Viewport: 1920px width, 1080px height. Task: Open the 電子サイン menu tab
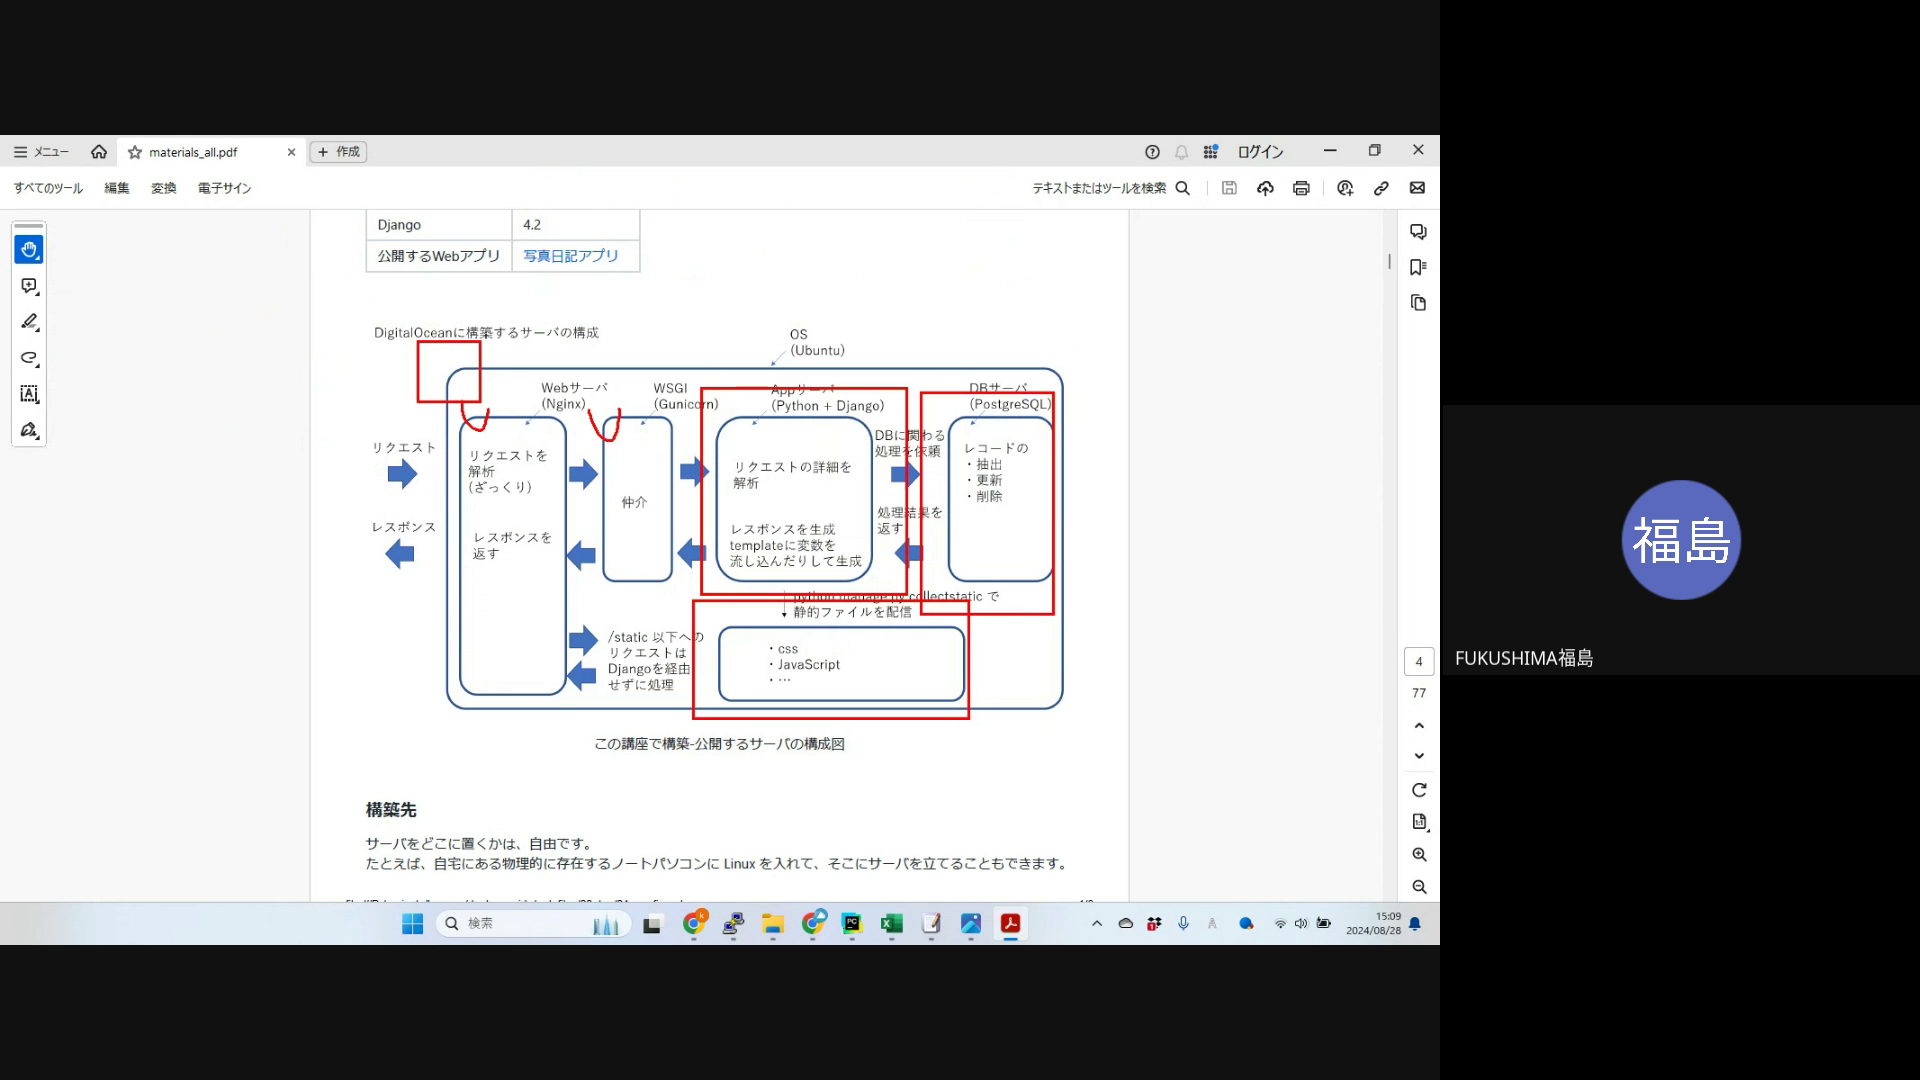224,188
